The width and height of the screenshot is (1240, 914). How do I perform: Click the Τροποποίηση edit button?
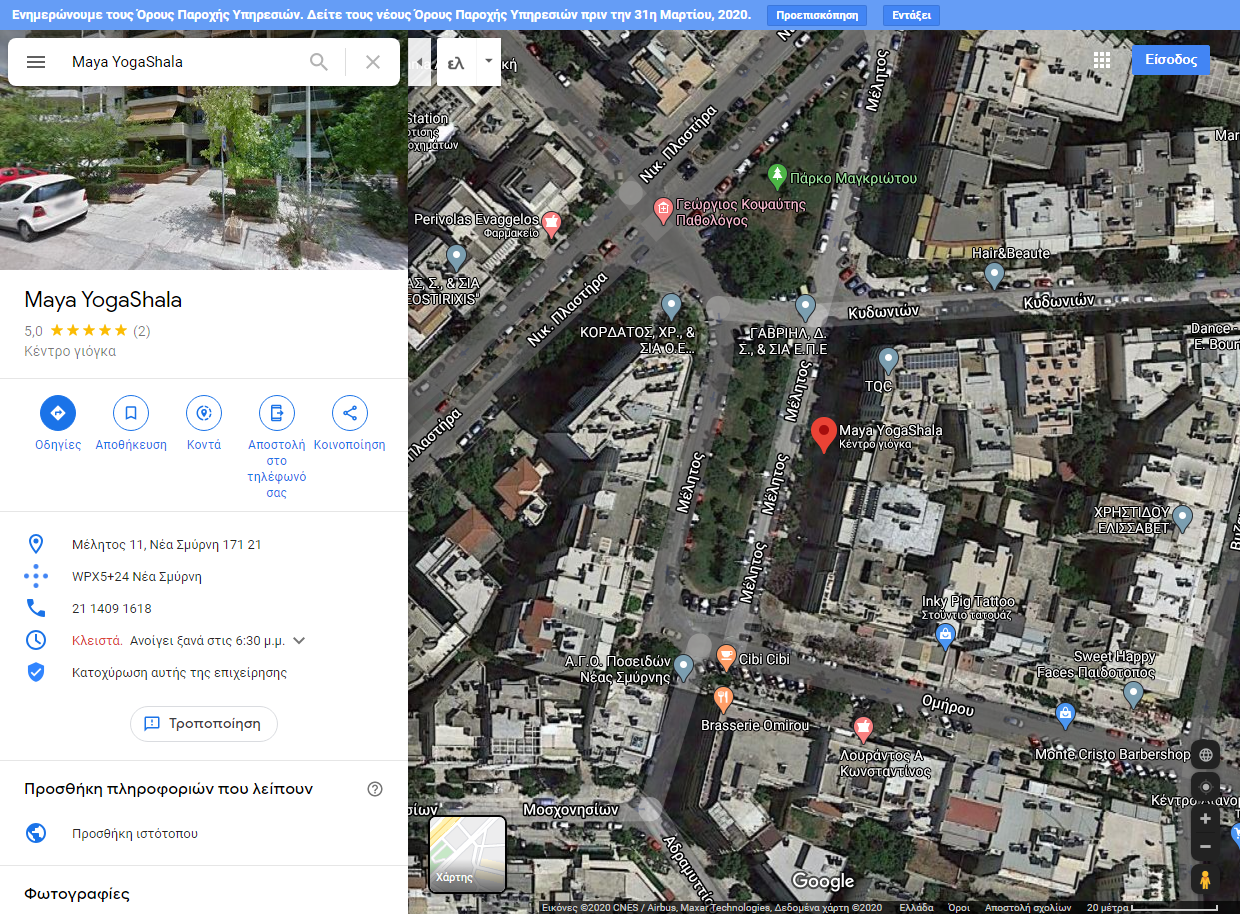(x=204, y=723)
